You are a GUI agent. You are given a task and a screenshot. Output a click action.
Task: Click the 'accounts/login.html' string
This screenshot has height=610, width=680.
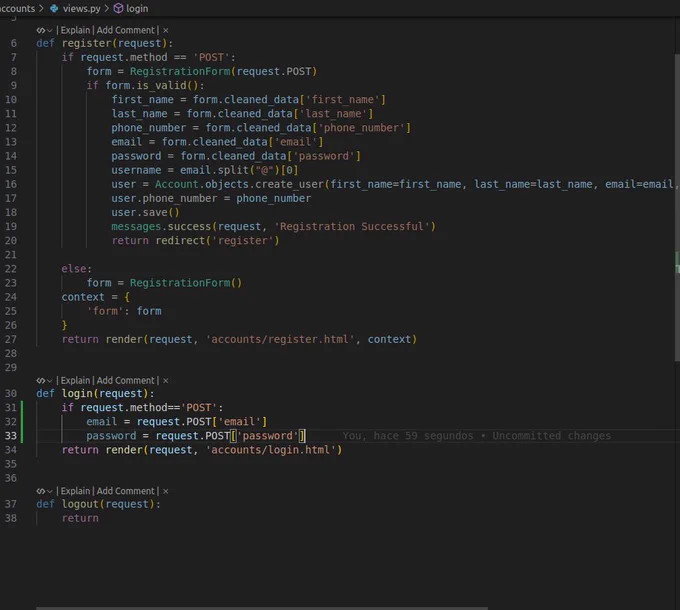click(x=270, y=450)
